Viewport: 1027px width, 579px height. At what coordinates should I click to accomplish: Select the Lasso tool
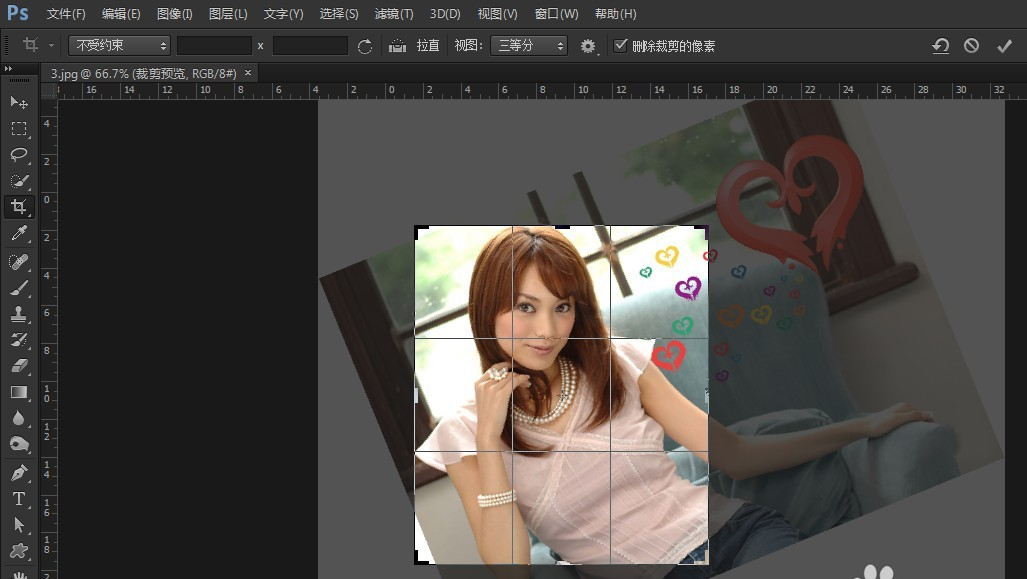(x=19, y=155)
